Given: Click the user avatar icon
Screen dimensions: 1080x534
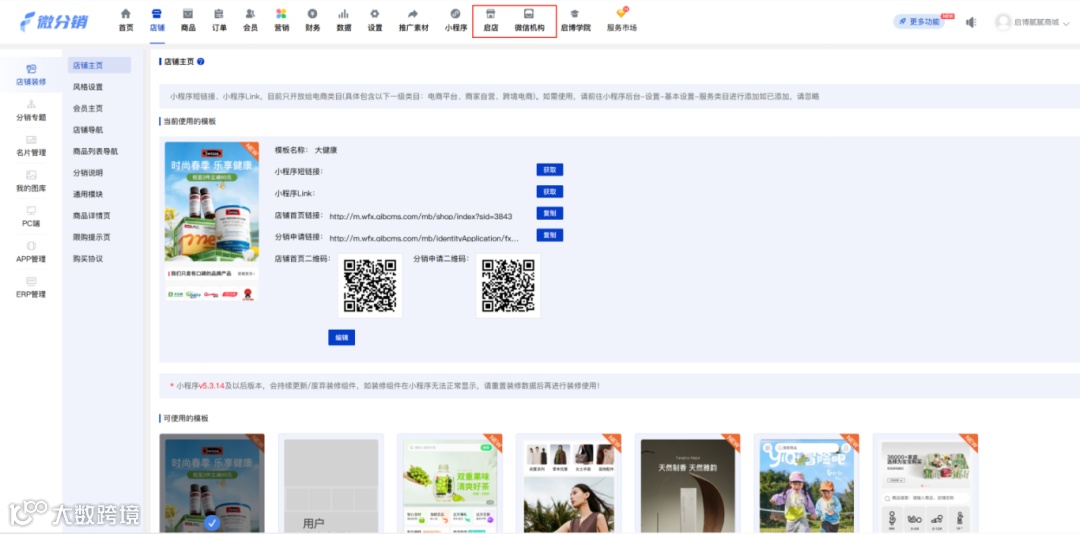Looking at the screenshot, I should 1003,22.
